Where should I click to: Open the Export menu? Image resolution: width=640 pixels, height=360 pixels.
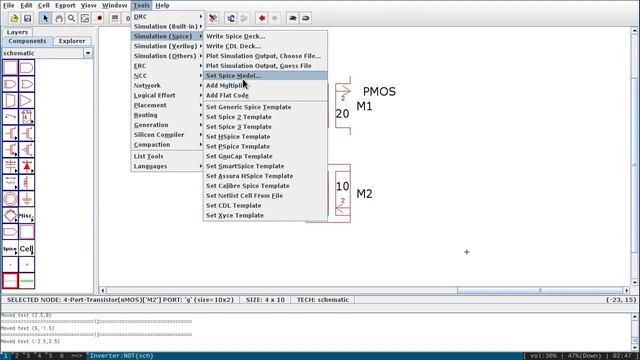pos(65,5)
